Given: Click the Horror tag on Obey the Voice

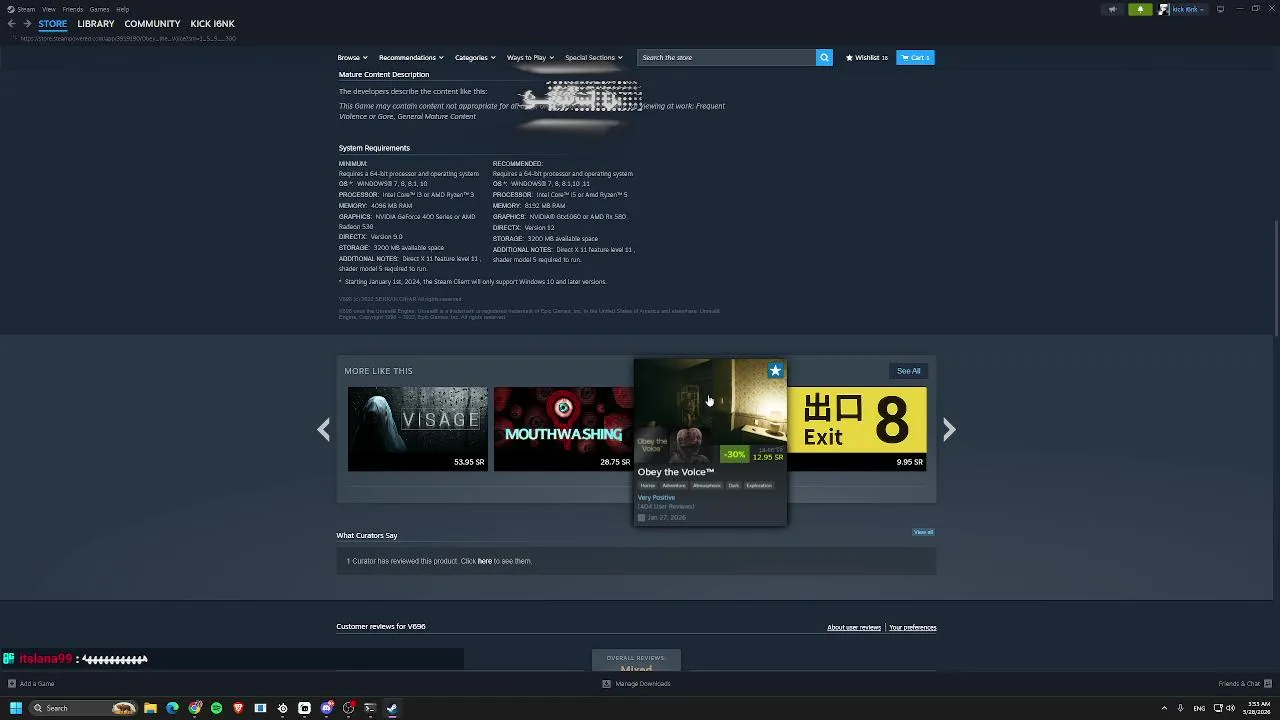Looking at the screenshot, I should (x=648, y=486).
